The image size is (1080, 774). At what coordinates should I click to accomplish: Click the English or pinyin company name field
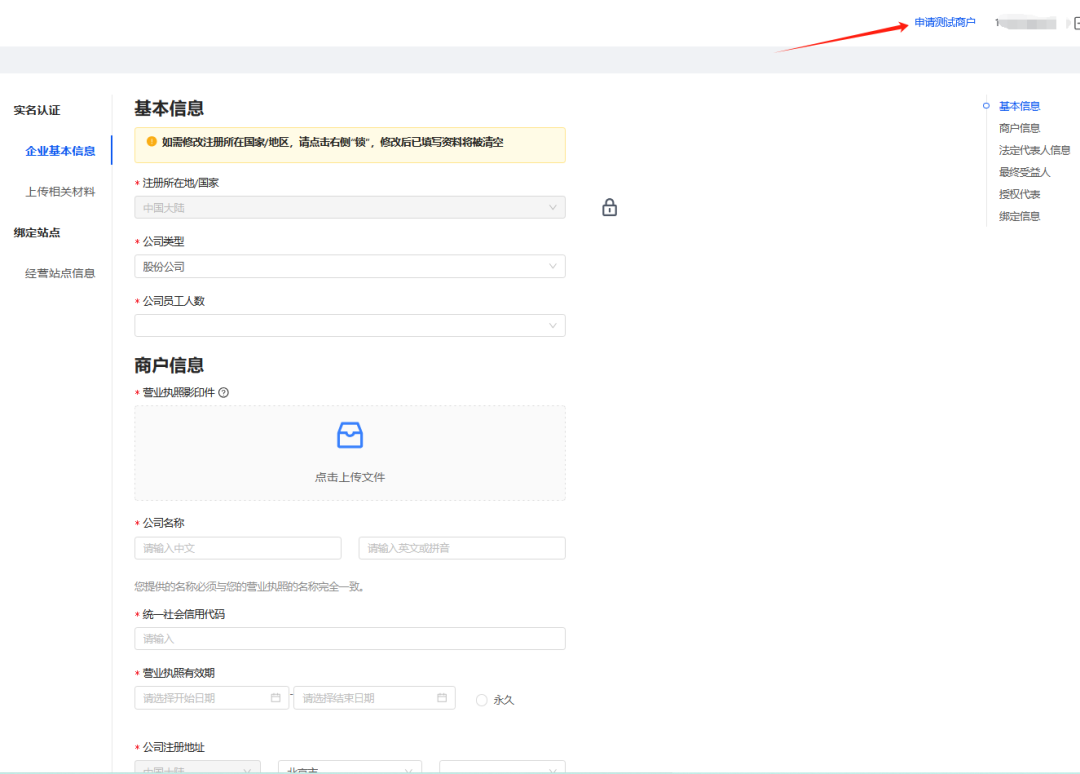(x=462, y=548)
